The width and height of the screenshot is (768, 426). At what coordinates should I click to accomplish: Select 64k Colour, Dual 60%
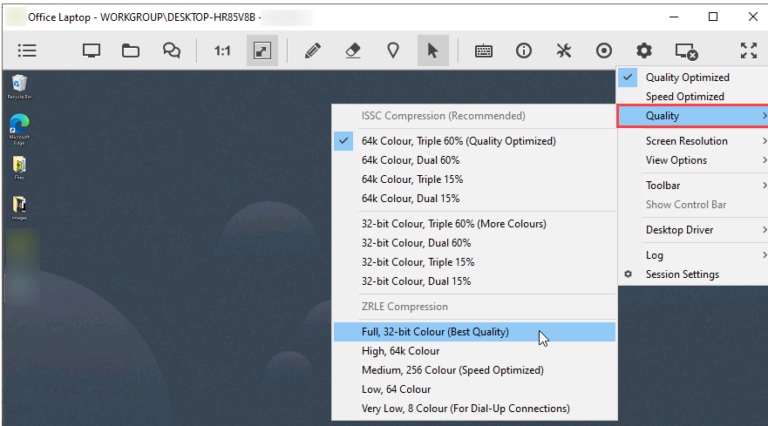tap(474, 160)
